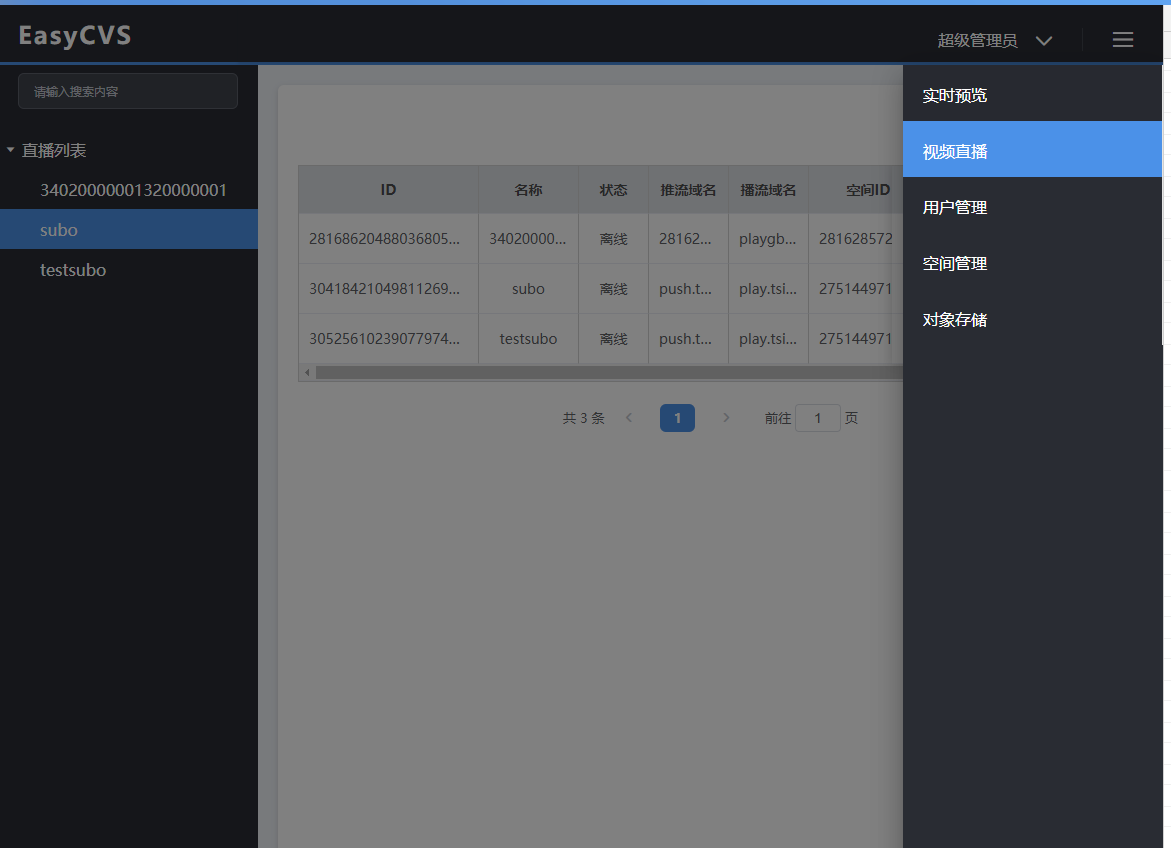
Task: Select 34020000001320000001 in the live list
Action: pyautogui.click(x=128, y=190)
